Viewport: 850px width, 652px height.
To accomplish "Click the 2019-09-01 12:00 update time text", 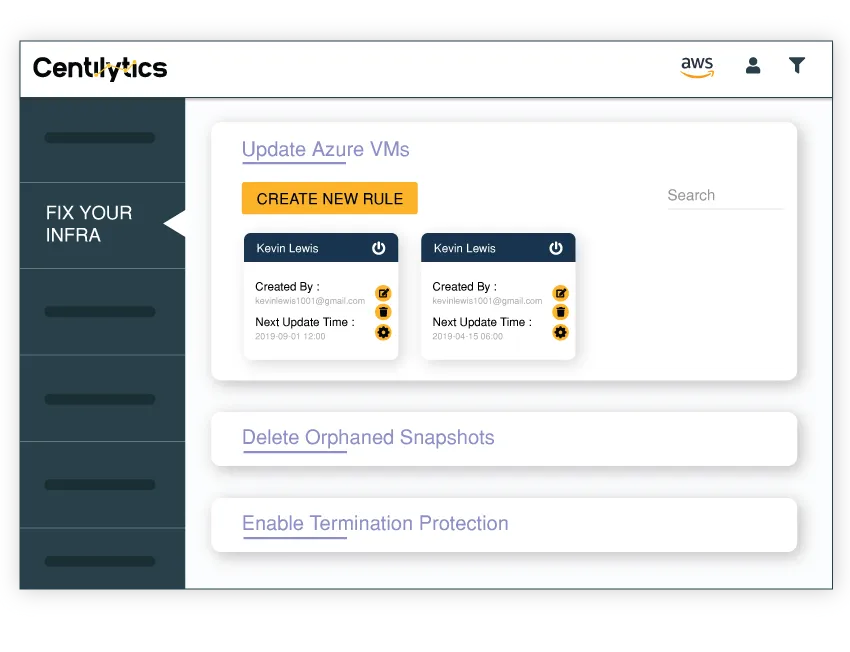I will [290, 337].
